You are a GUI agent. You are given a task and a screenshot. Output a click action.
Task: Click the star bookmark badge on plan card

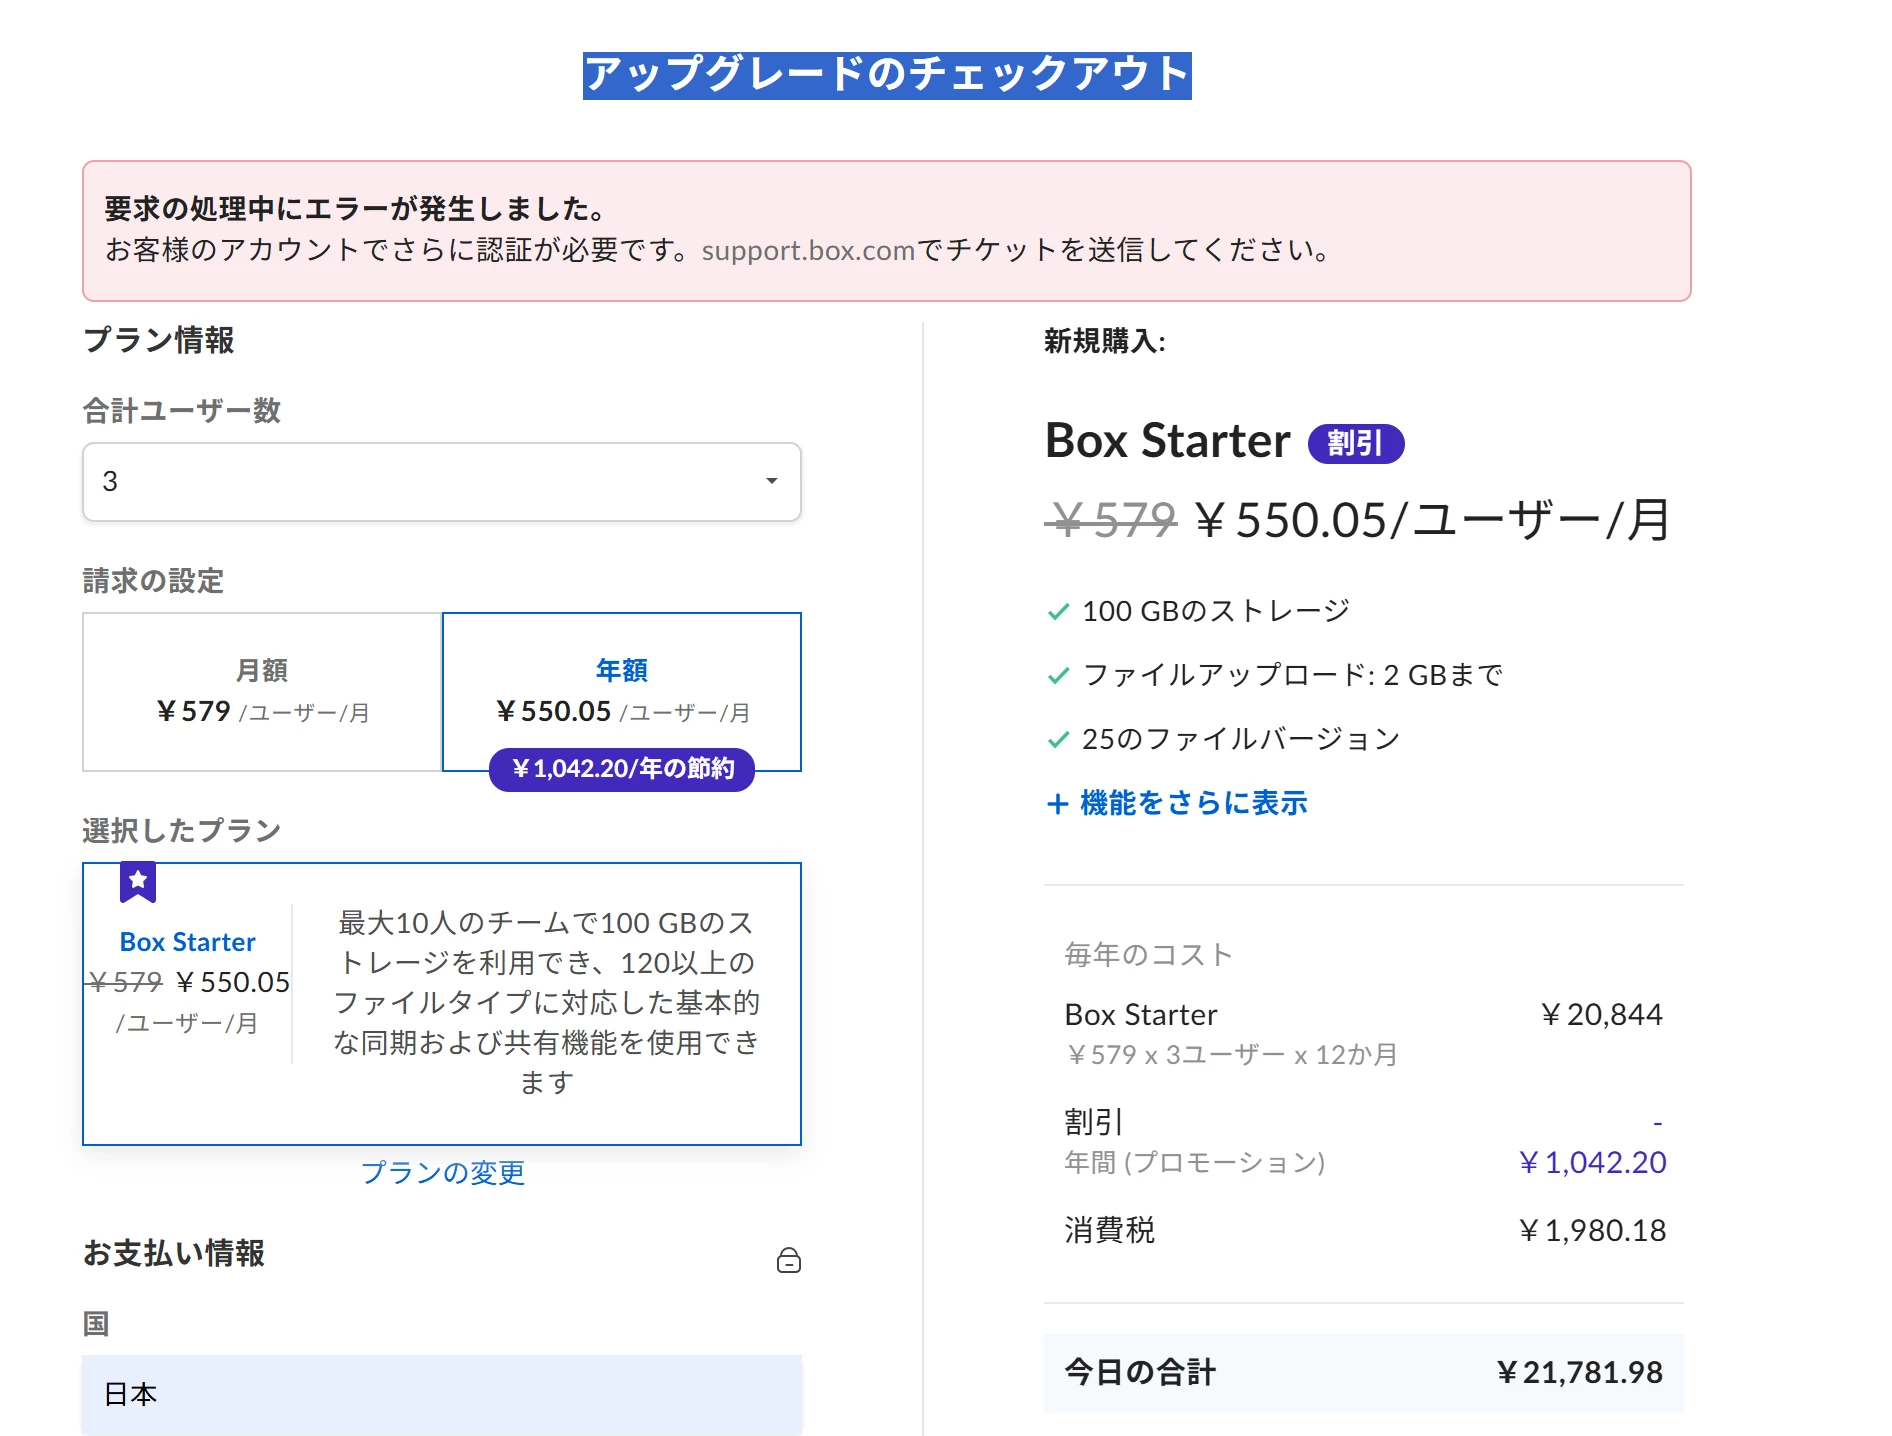tap(138, 882)
